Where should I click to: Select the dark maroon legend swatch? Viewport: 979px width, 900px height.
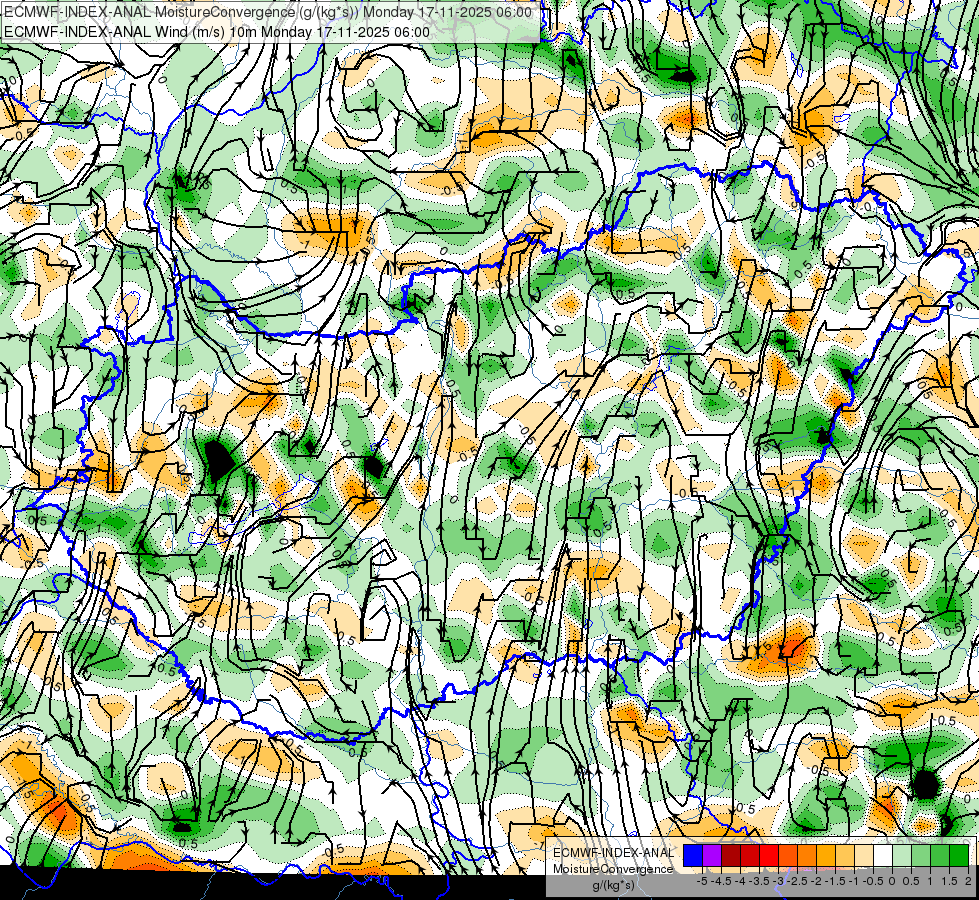(x=731, y=855)
